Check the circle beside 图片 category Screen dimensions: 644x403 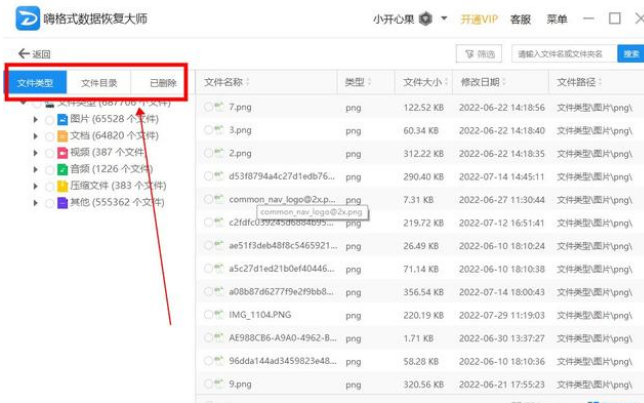(x=49, y=119)
